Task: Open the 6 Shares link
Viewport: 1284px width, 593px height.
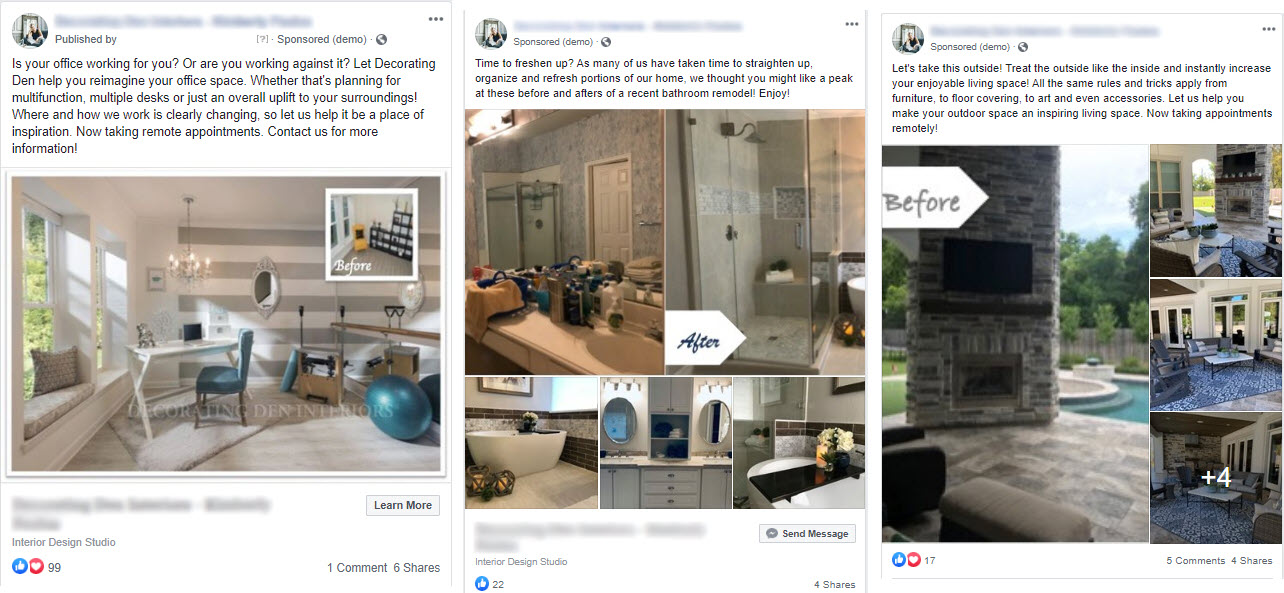Action: coord(417,568)
